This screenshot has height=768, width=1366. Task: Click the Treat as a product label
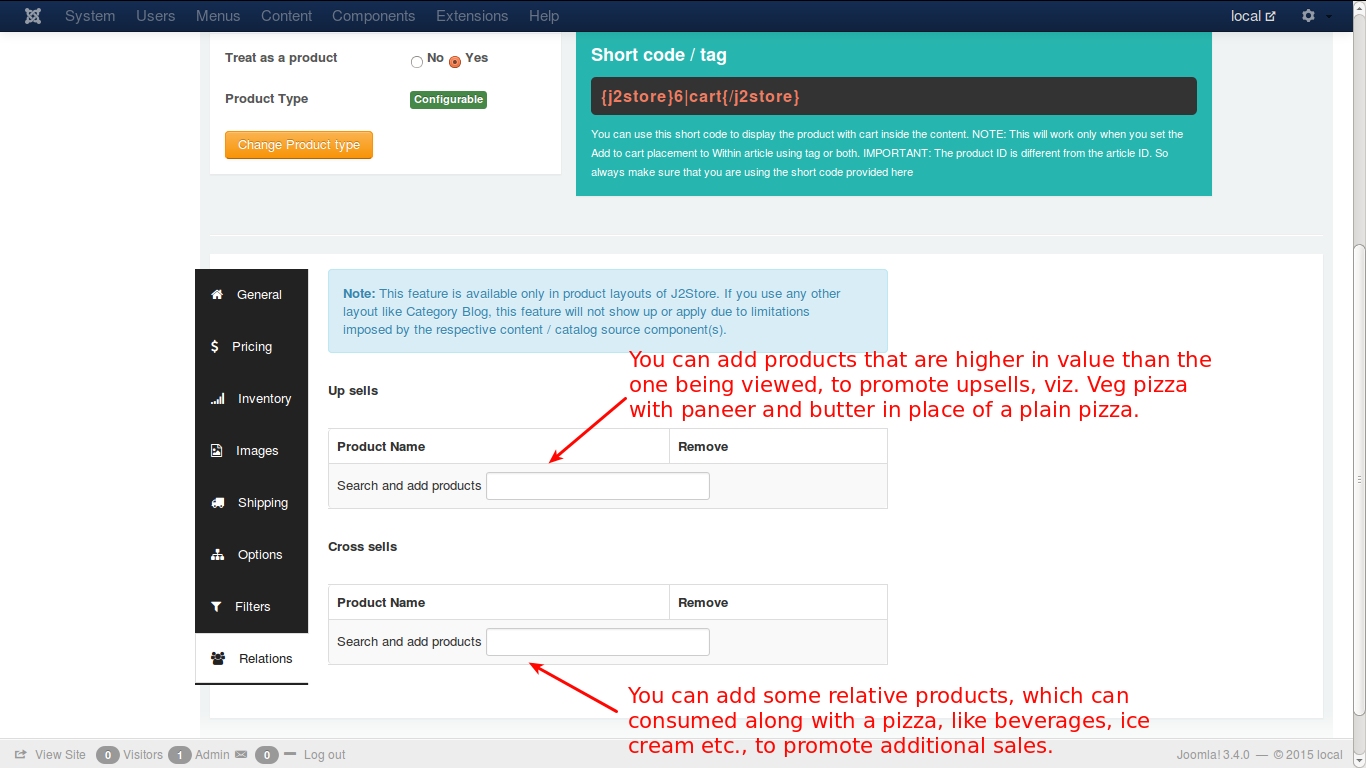281,58
